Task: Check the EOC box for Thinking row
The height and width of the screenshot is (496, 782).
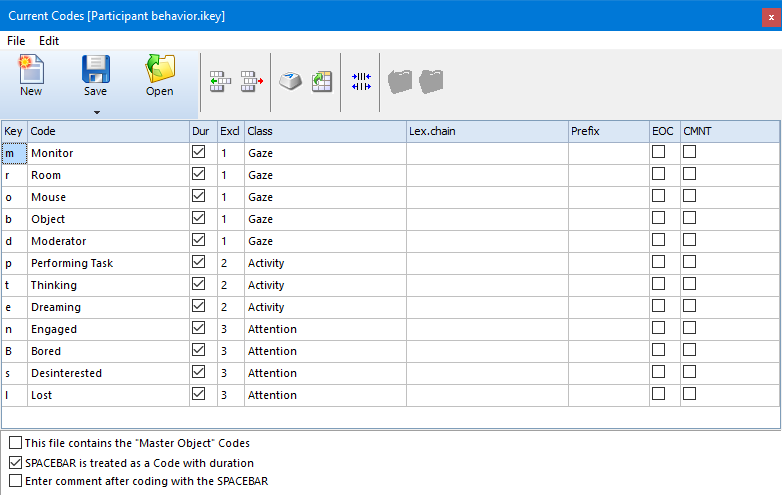Action: click(658, 284)
